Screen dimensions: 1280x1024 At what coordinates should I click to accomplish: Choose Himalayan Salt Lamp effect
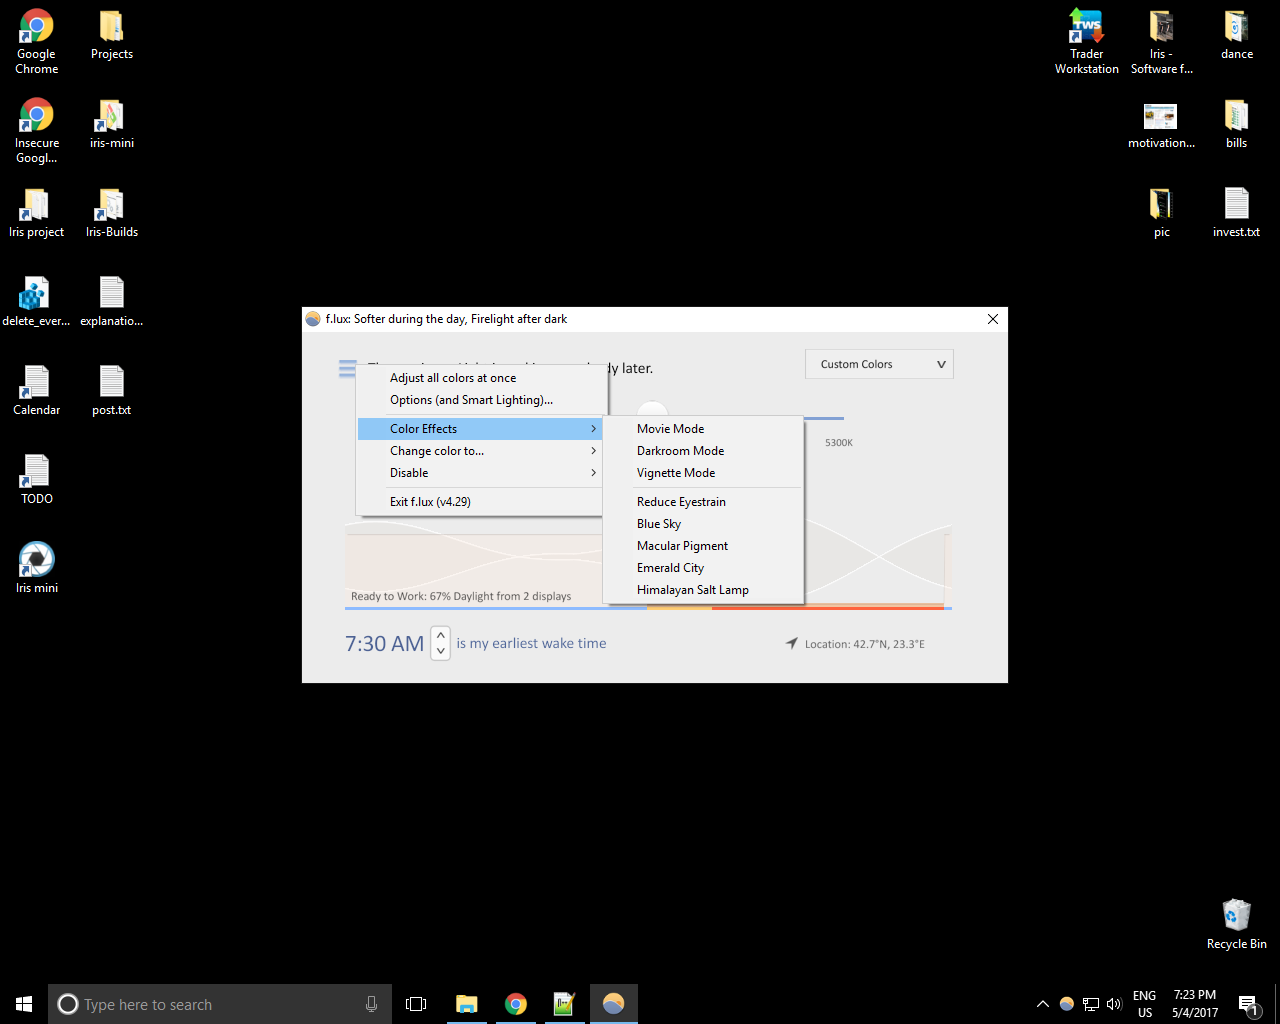(x=703, y=590)
